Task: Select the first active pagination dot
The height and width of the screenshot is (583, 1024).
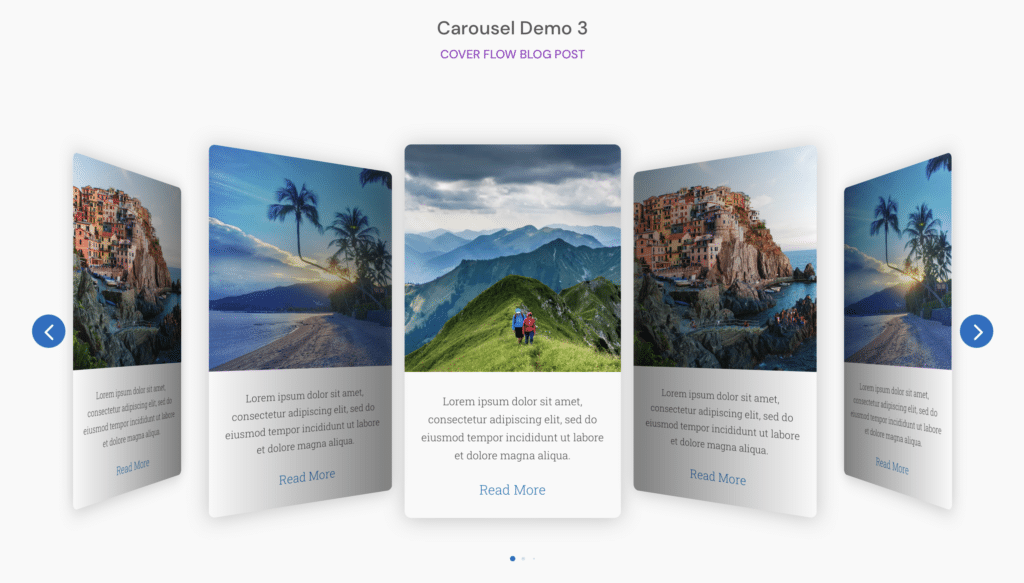Action: [513, 558]
